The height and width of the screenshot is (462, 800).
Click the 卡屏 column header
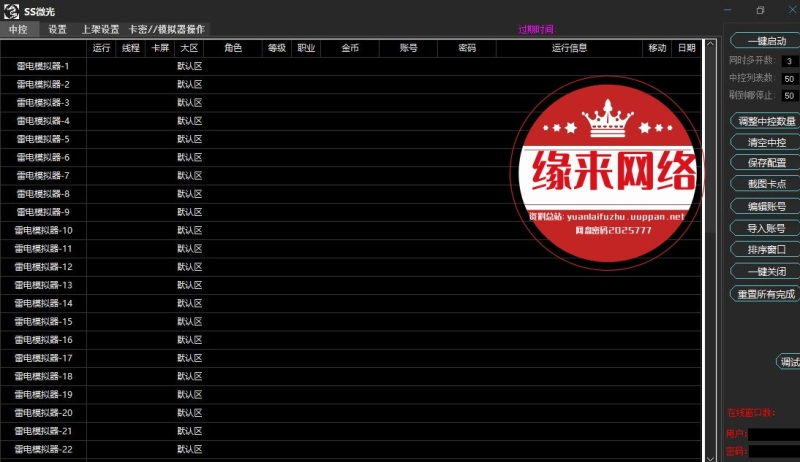click(x=160, y=48)
